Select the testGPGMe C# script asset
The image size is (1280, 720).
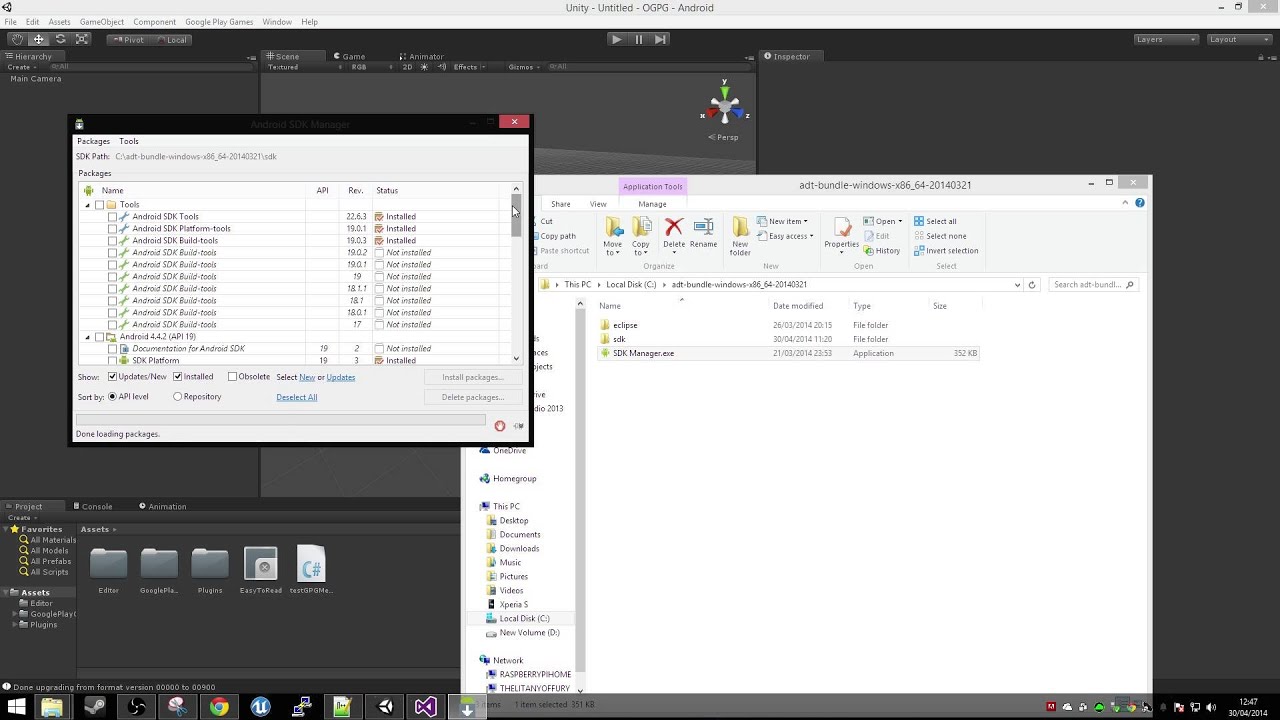(311, 571)
